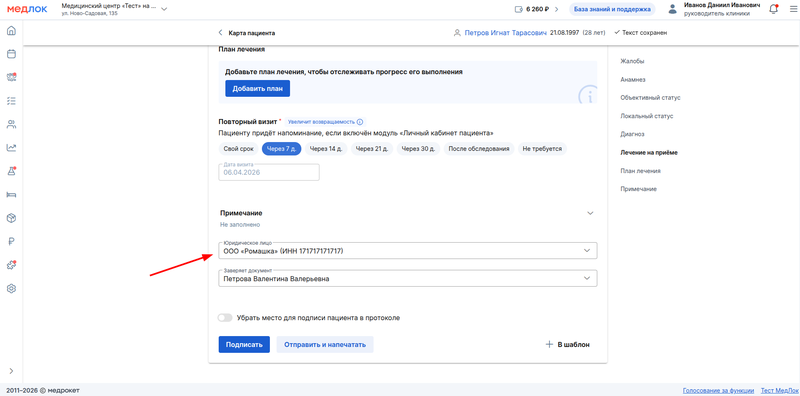Open the finance ruble icon in sidebar

coord(11,241)
